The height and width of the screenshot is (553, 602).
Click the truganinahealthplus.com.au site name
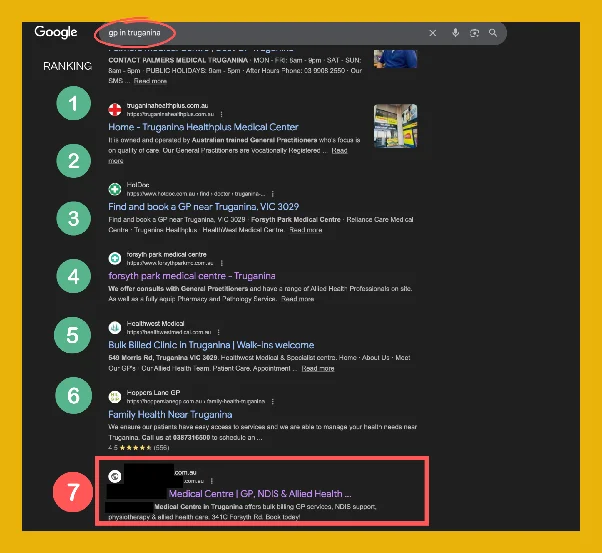point(167,106)
